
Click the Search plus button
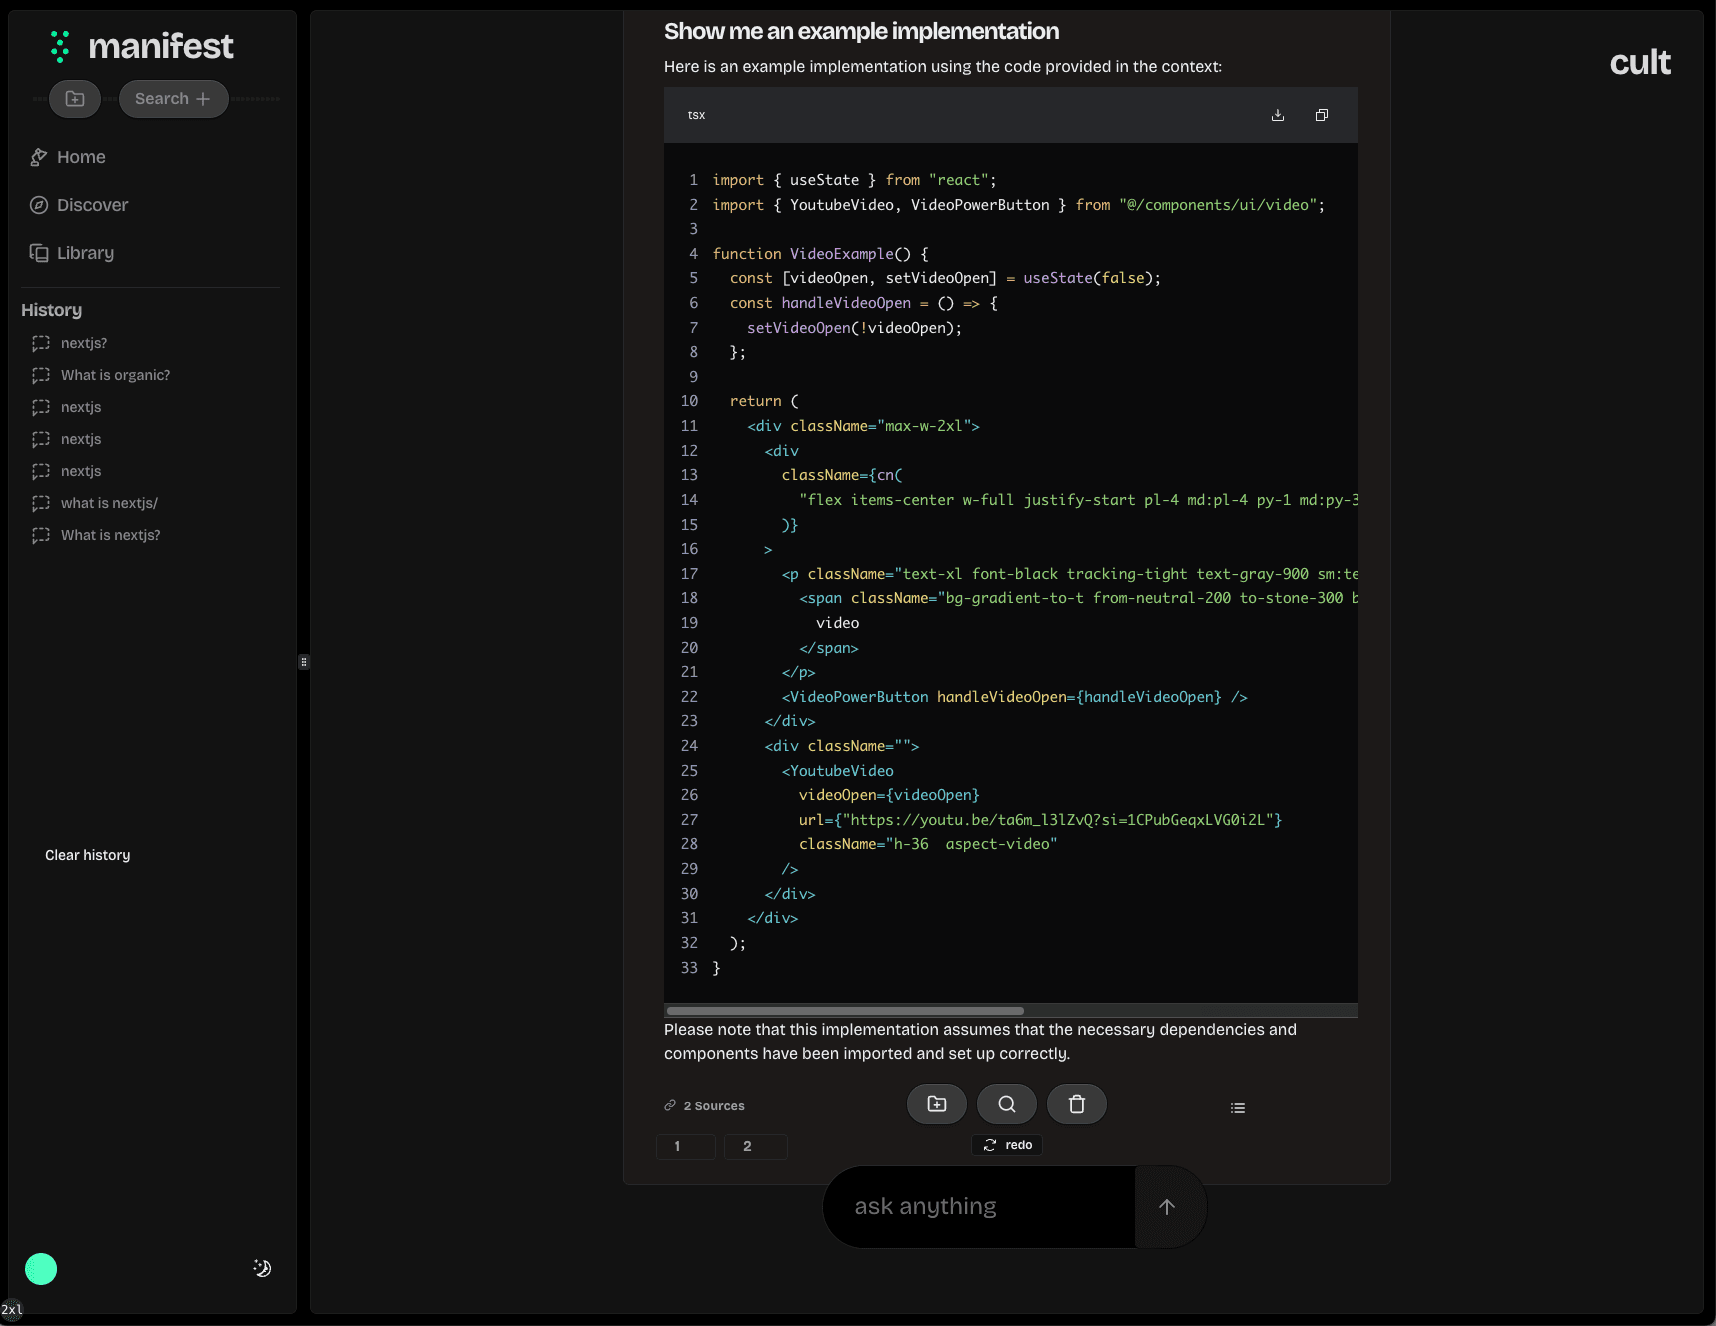173,99
